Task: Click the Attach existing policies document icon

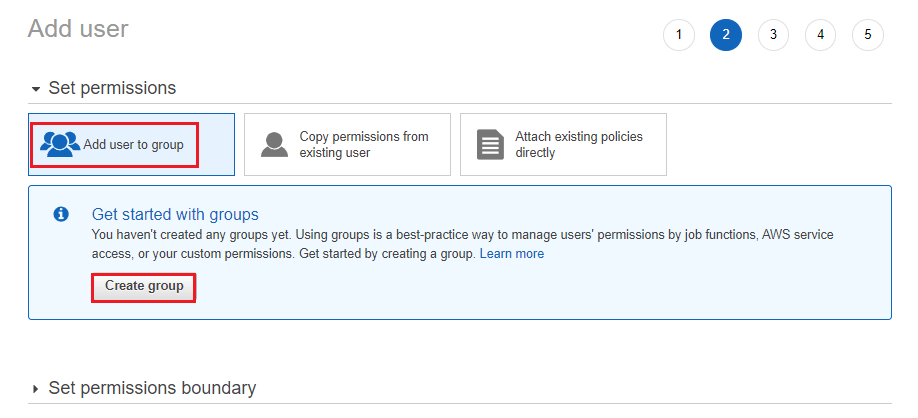Action: tap(490, 145)
